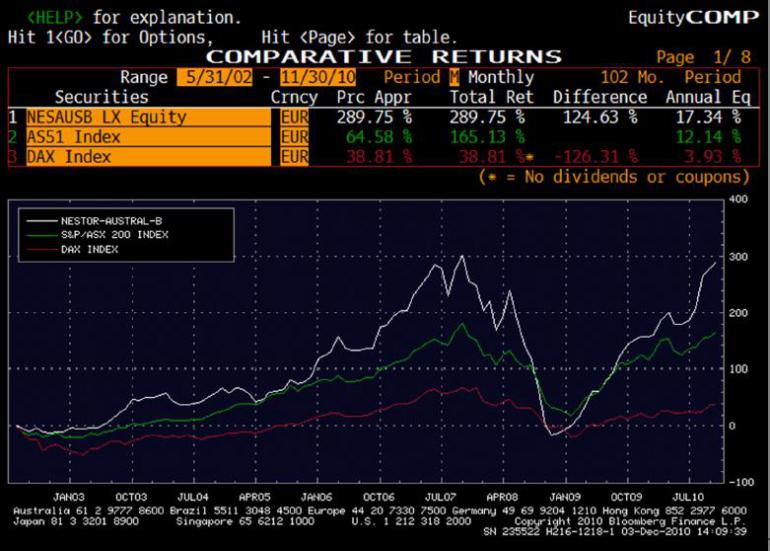Viewport: 770px width, 551px height.
Task: Click the Difference column header
Action: click(600, 97)
